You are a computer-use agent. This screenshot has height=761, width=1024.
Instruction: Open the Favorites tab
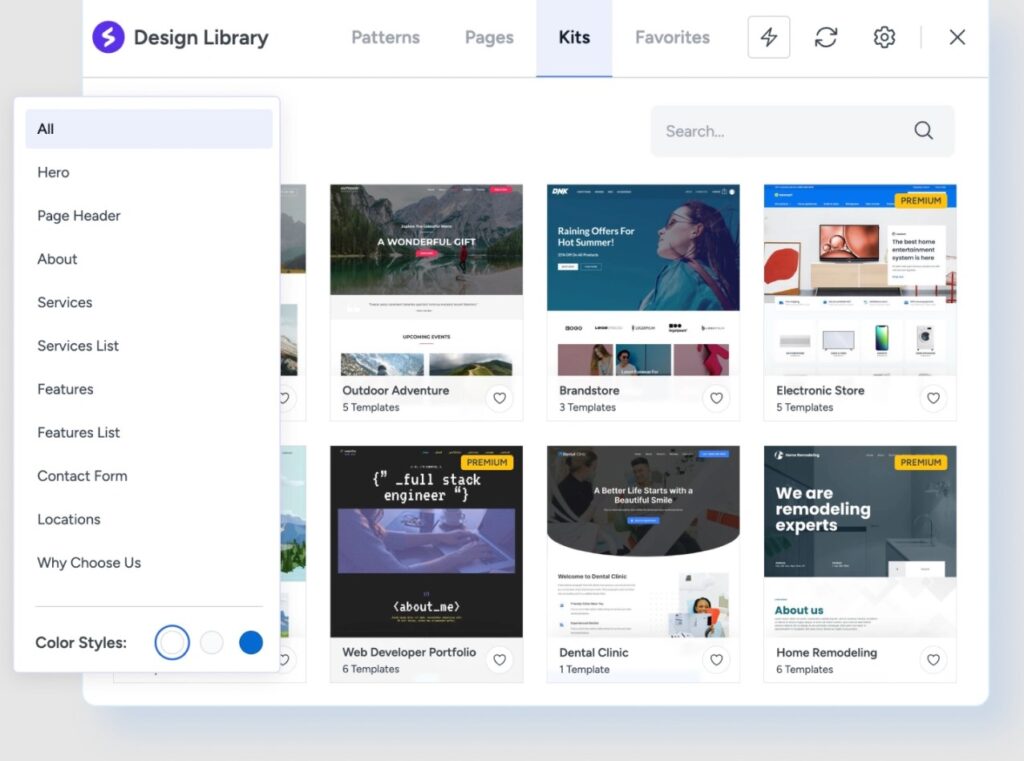pyautogui.click(x=672, y=38)
